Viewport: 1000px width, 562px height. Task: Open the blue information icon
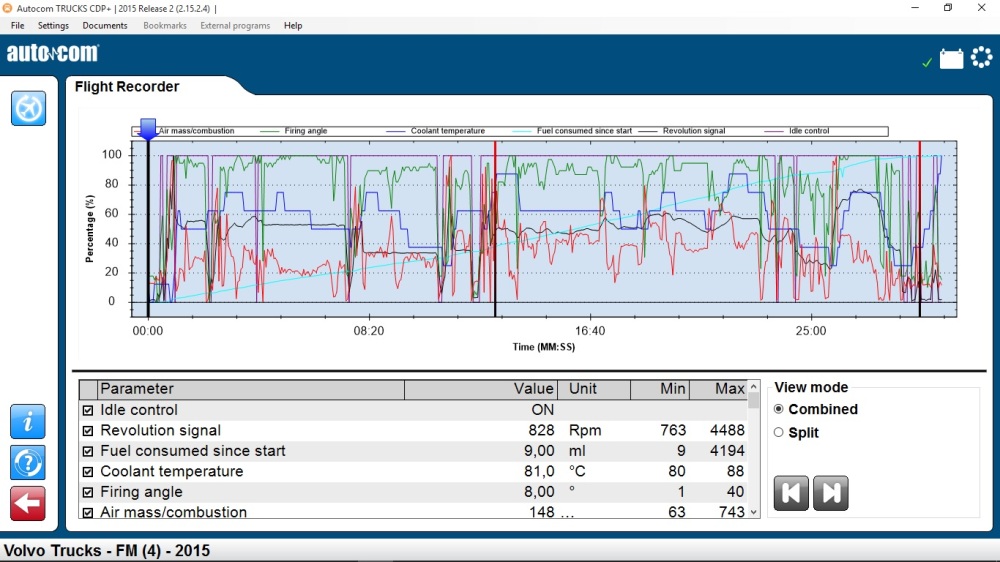pyautogui.click(x=28, y=422)
